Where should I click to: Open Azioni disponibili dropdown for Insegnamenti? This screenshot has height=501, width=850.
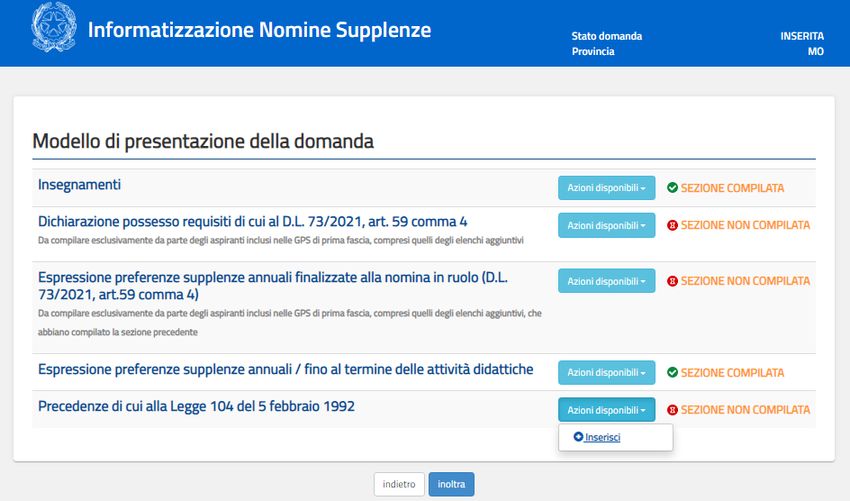click(606, 188)
